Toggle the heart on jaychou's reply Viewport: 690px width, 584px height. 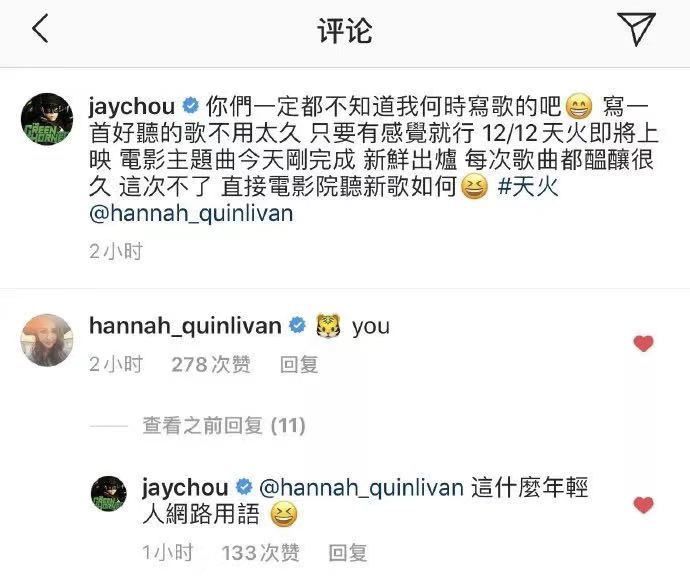point(643,505)
